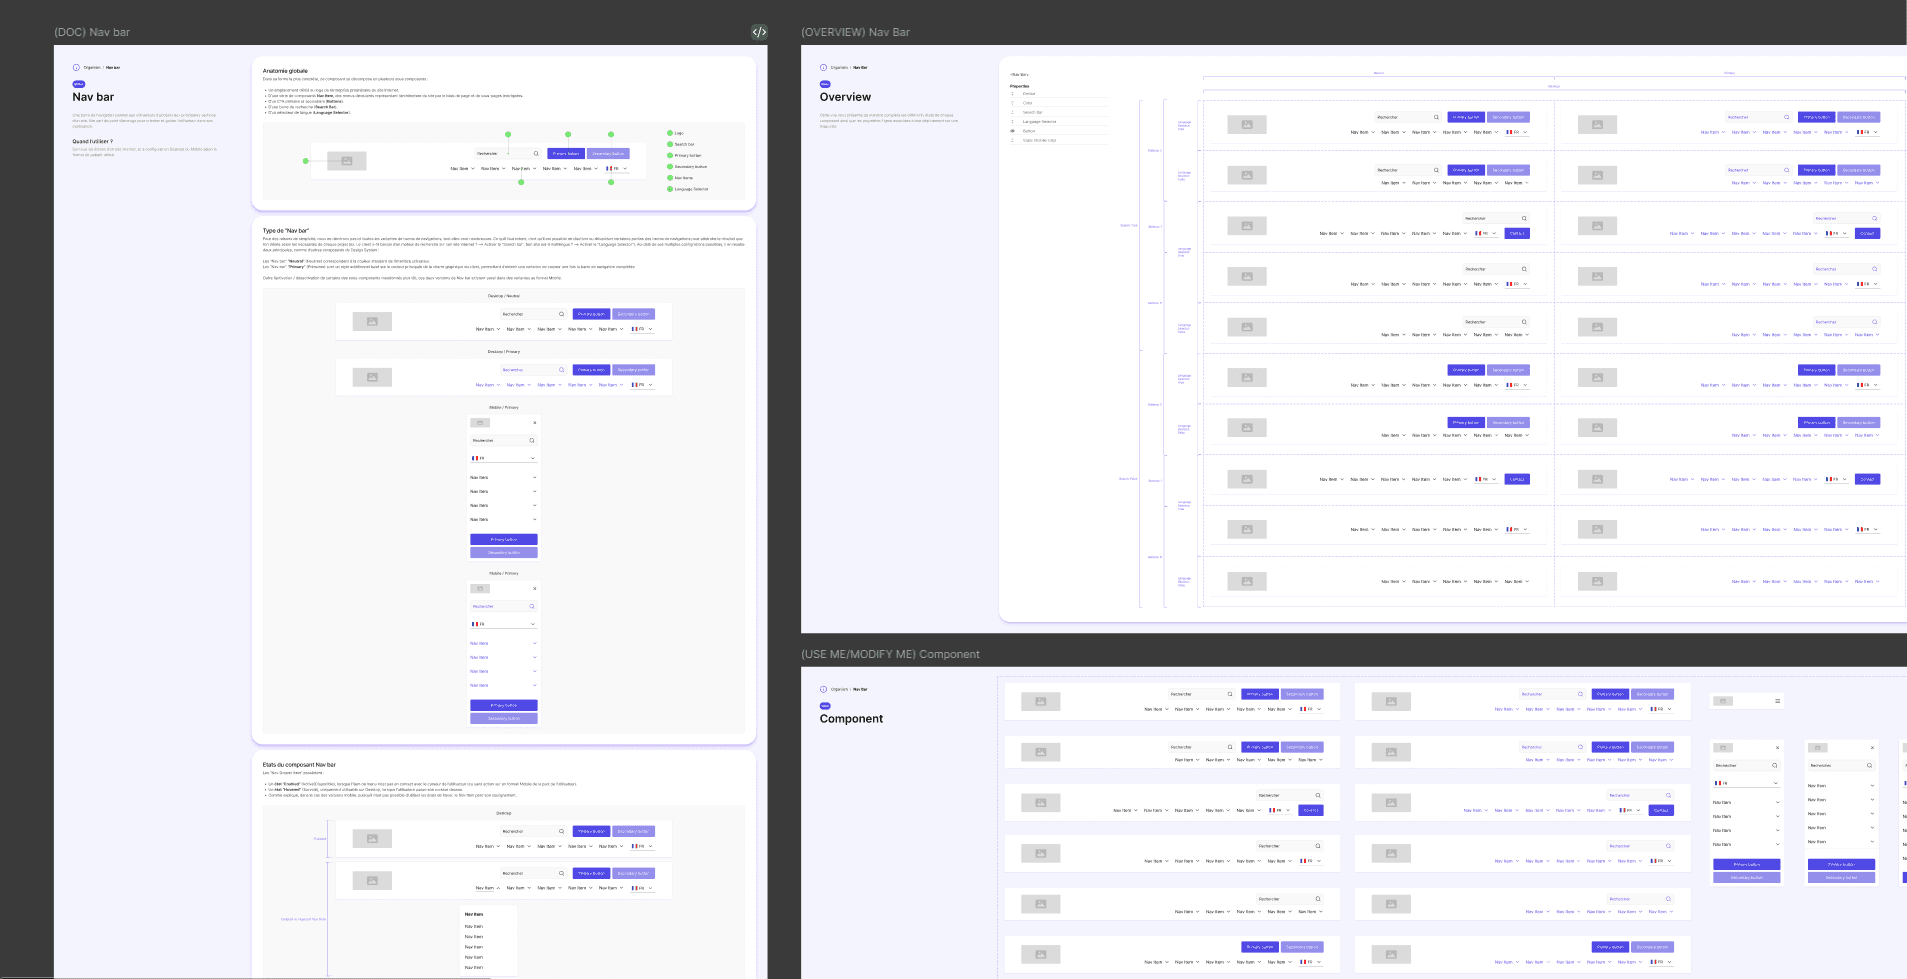Click the info icon beside the Organism breadcrumb
The width and height of the screenshot is (1907, 979).
coord(77,67)
